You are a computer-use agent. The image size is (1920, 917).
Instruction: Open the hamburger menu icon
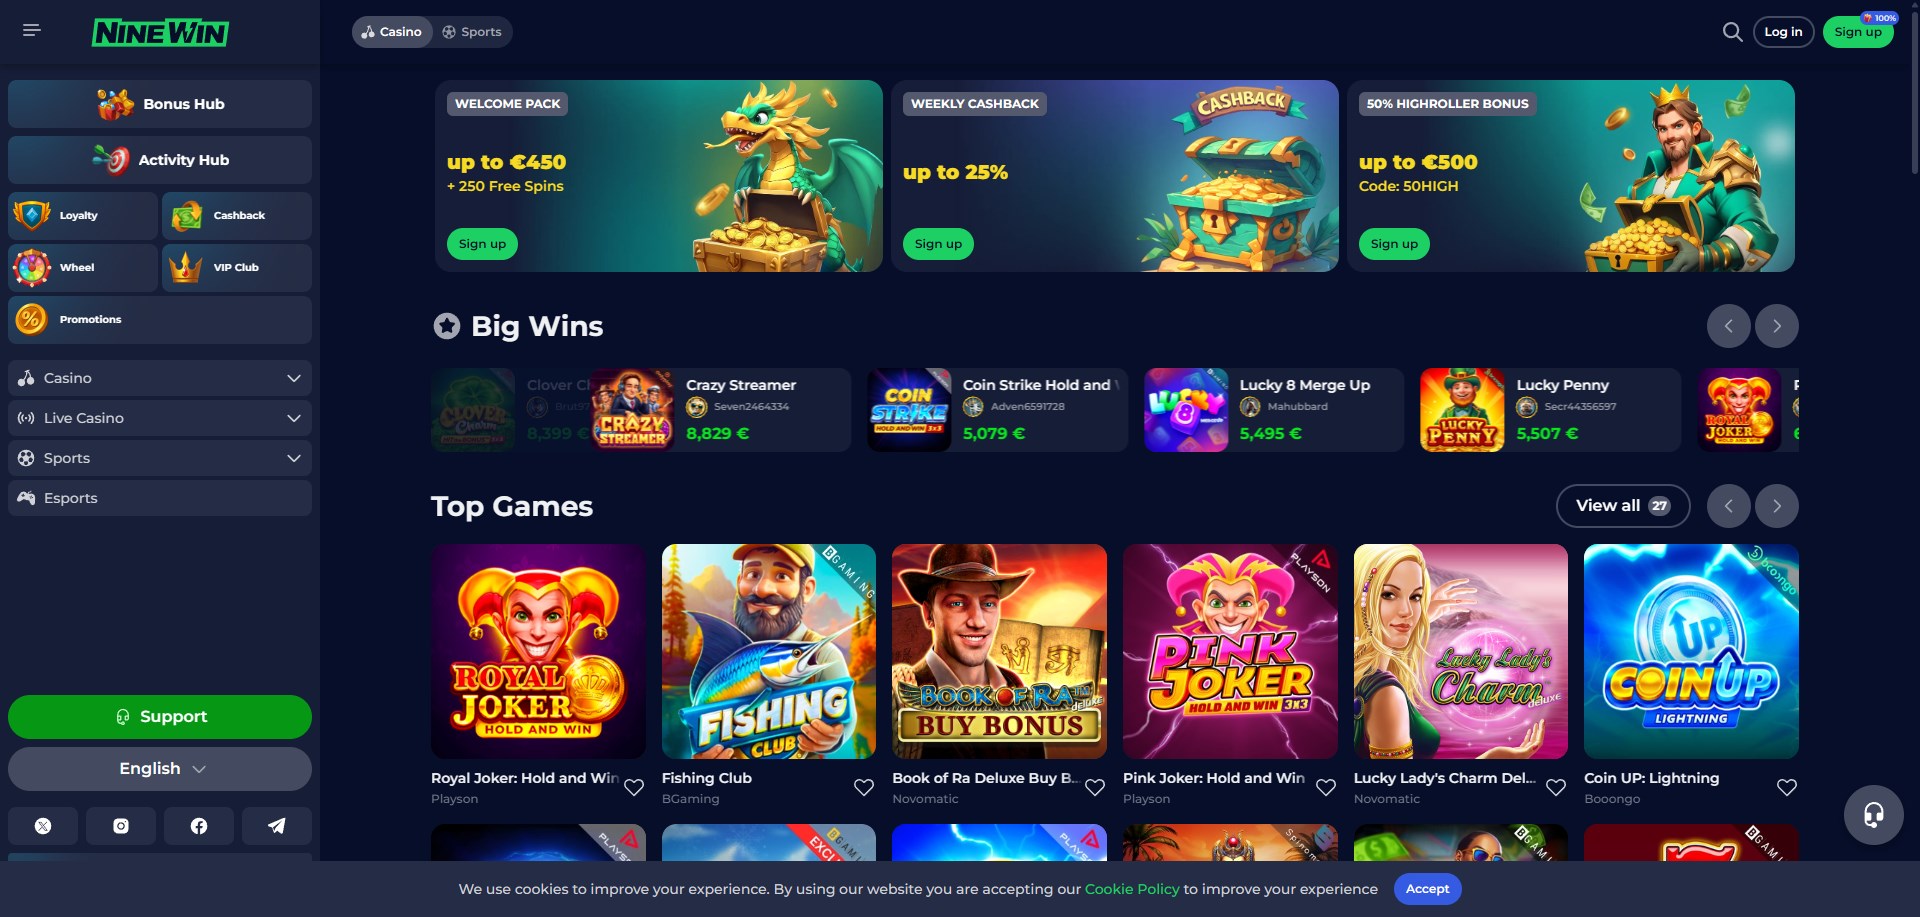coord(32,31)
